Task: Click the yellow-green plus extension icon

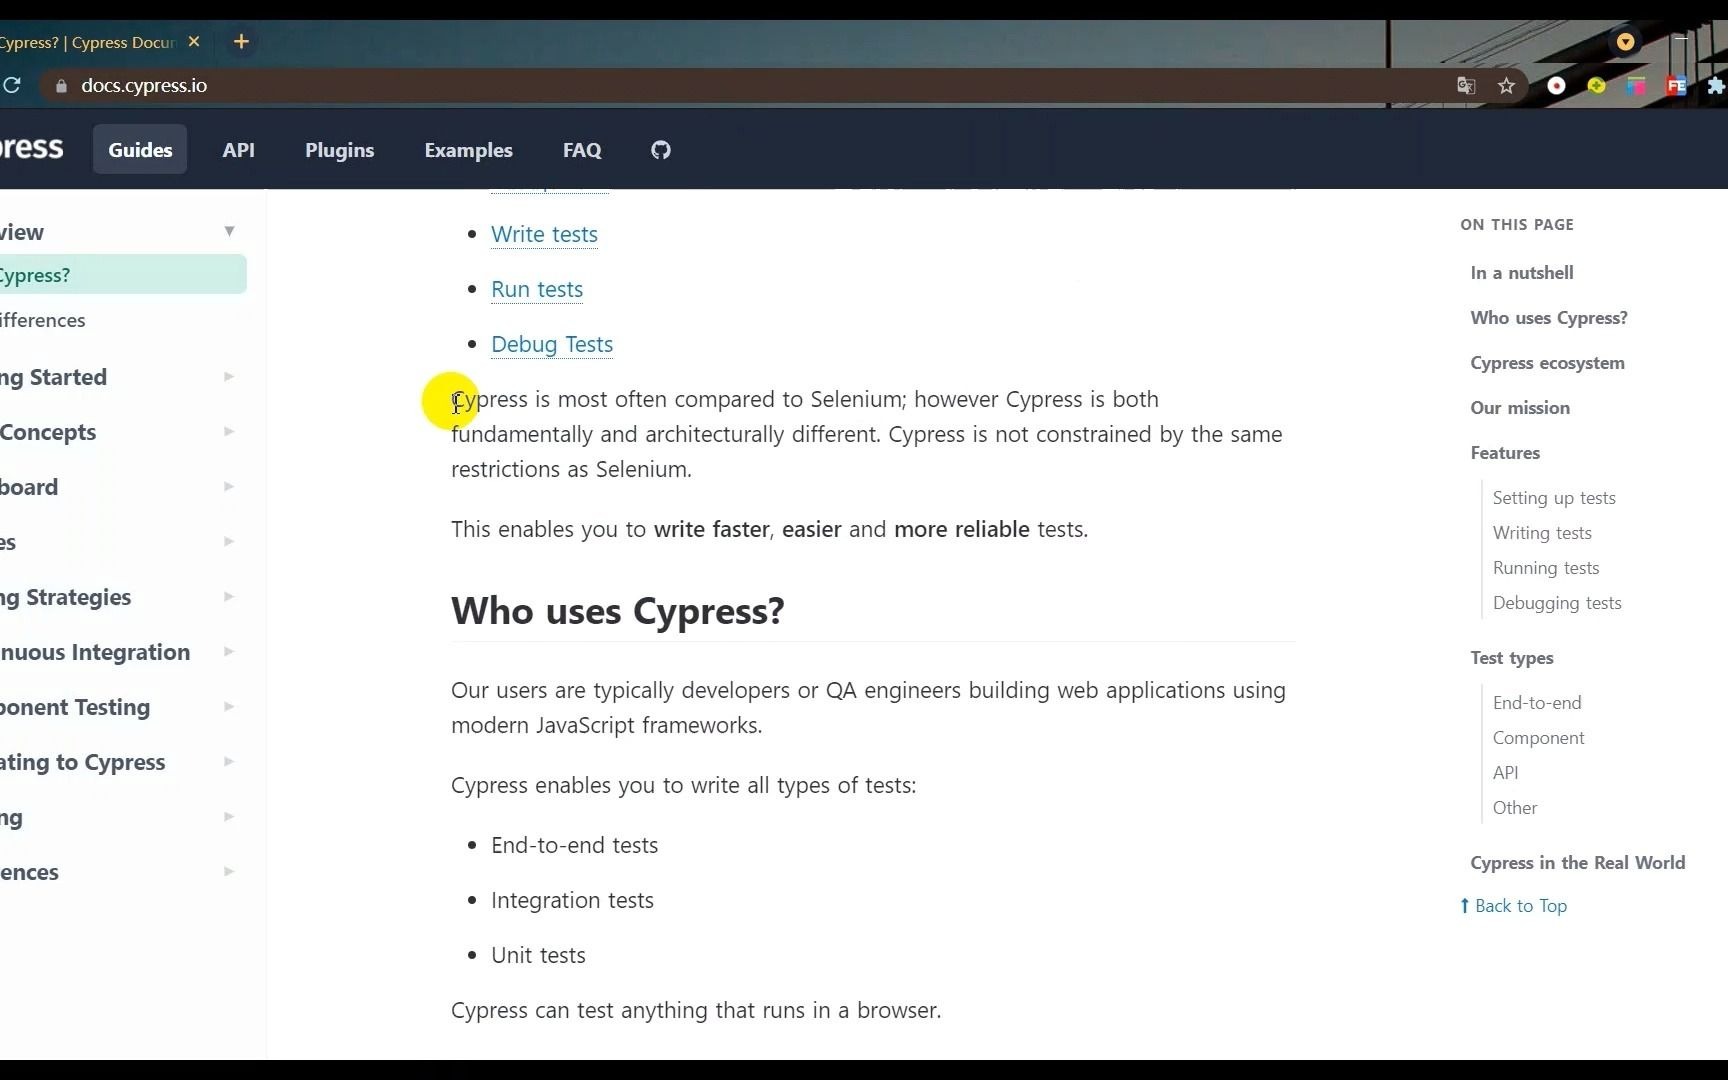Action: pyautogui.click(x=1596, y=86)
